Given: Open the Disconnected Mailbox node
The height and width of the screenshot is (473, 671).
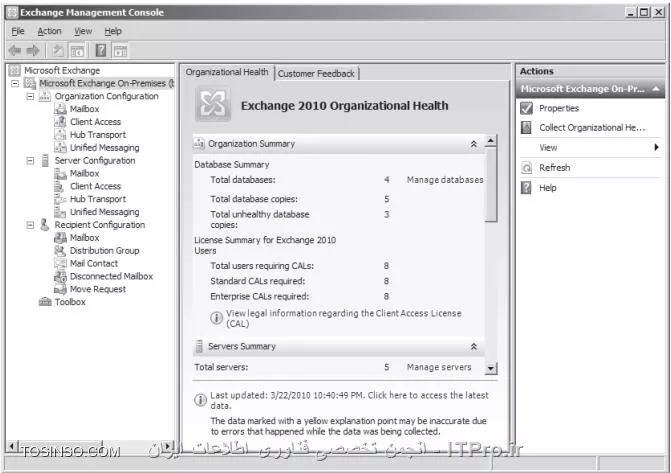Looking at the screenshot, I should [111, 276].
